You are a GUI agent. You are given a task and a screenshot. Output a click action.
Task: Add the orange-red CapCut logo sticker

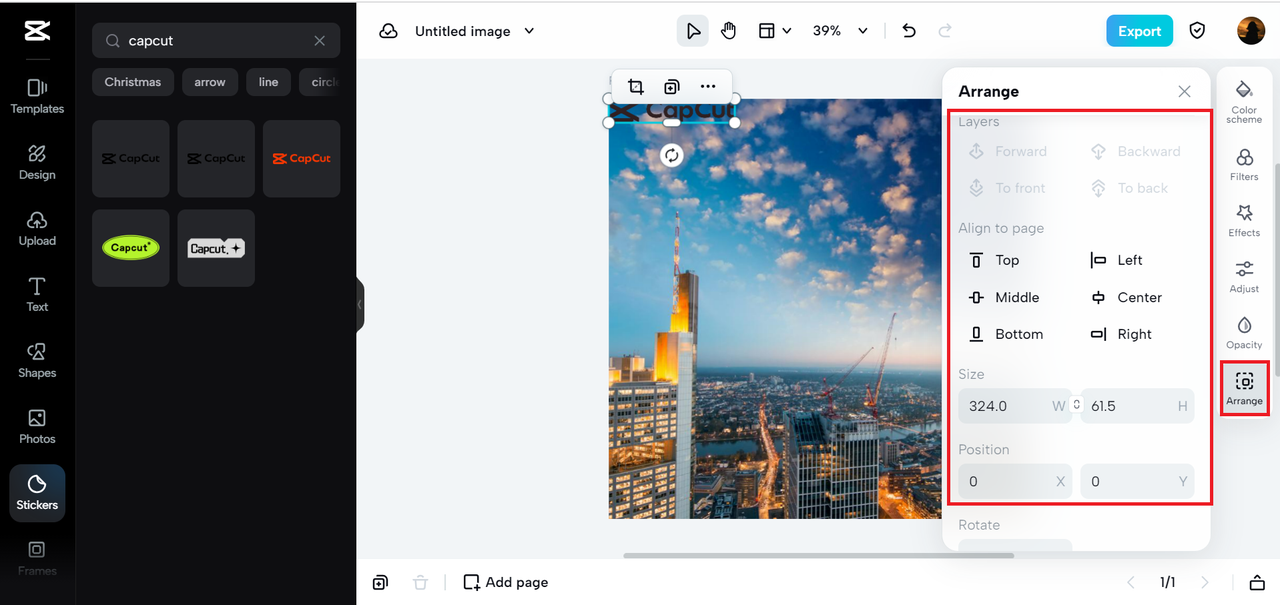coord(302,159)
